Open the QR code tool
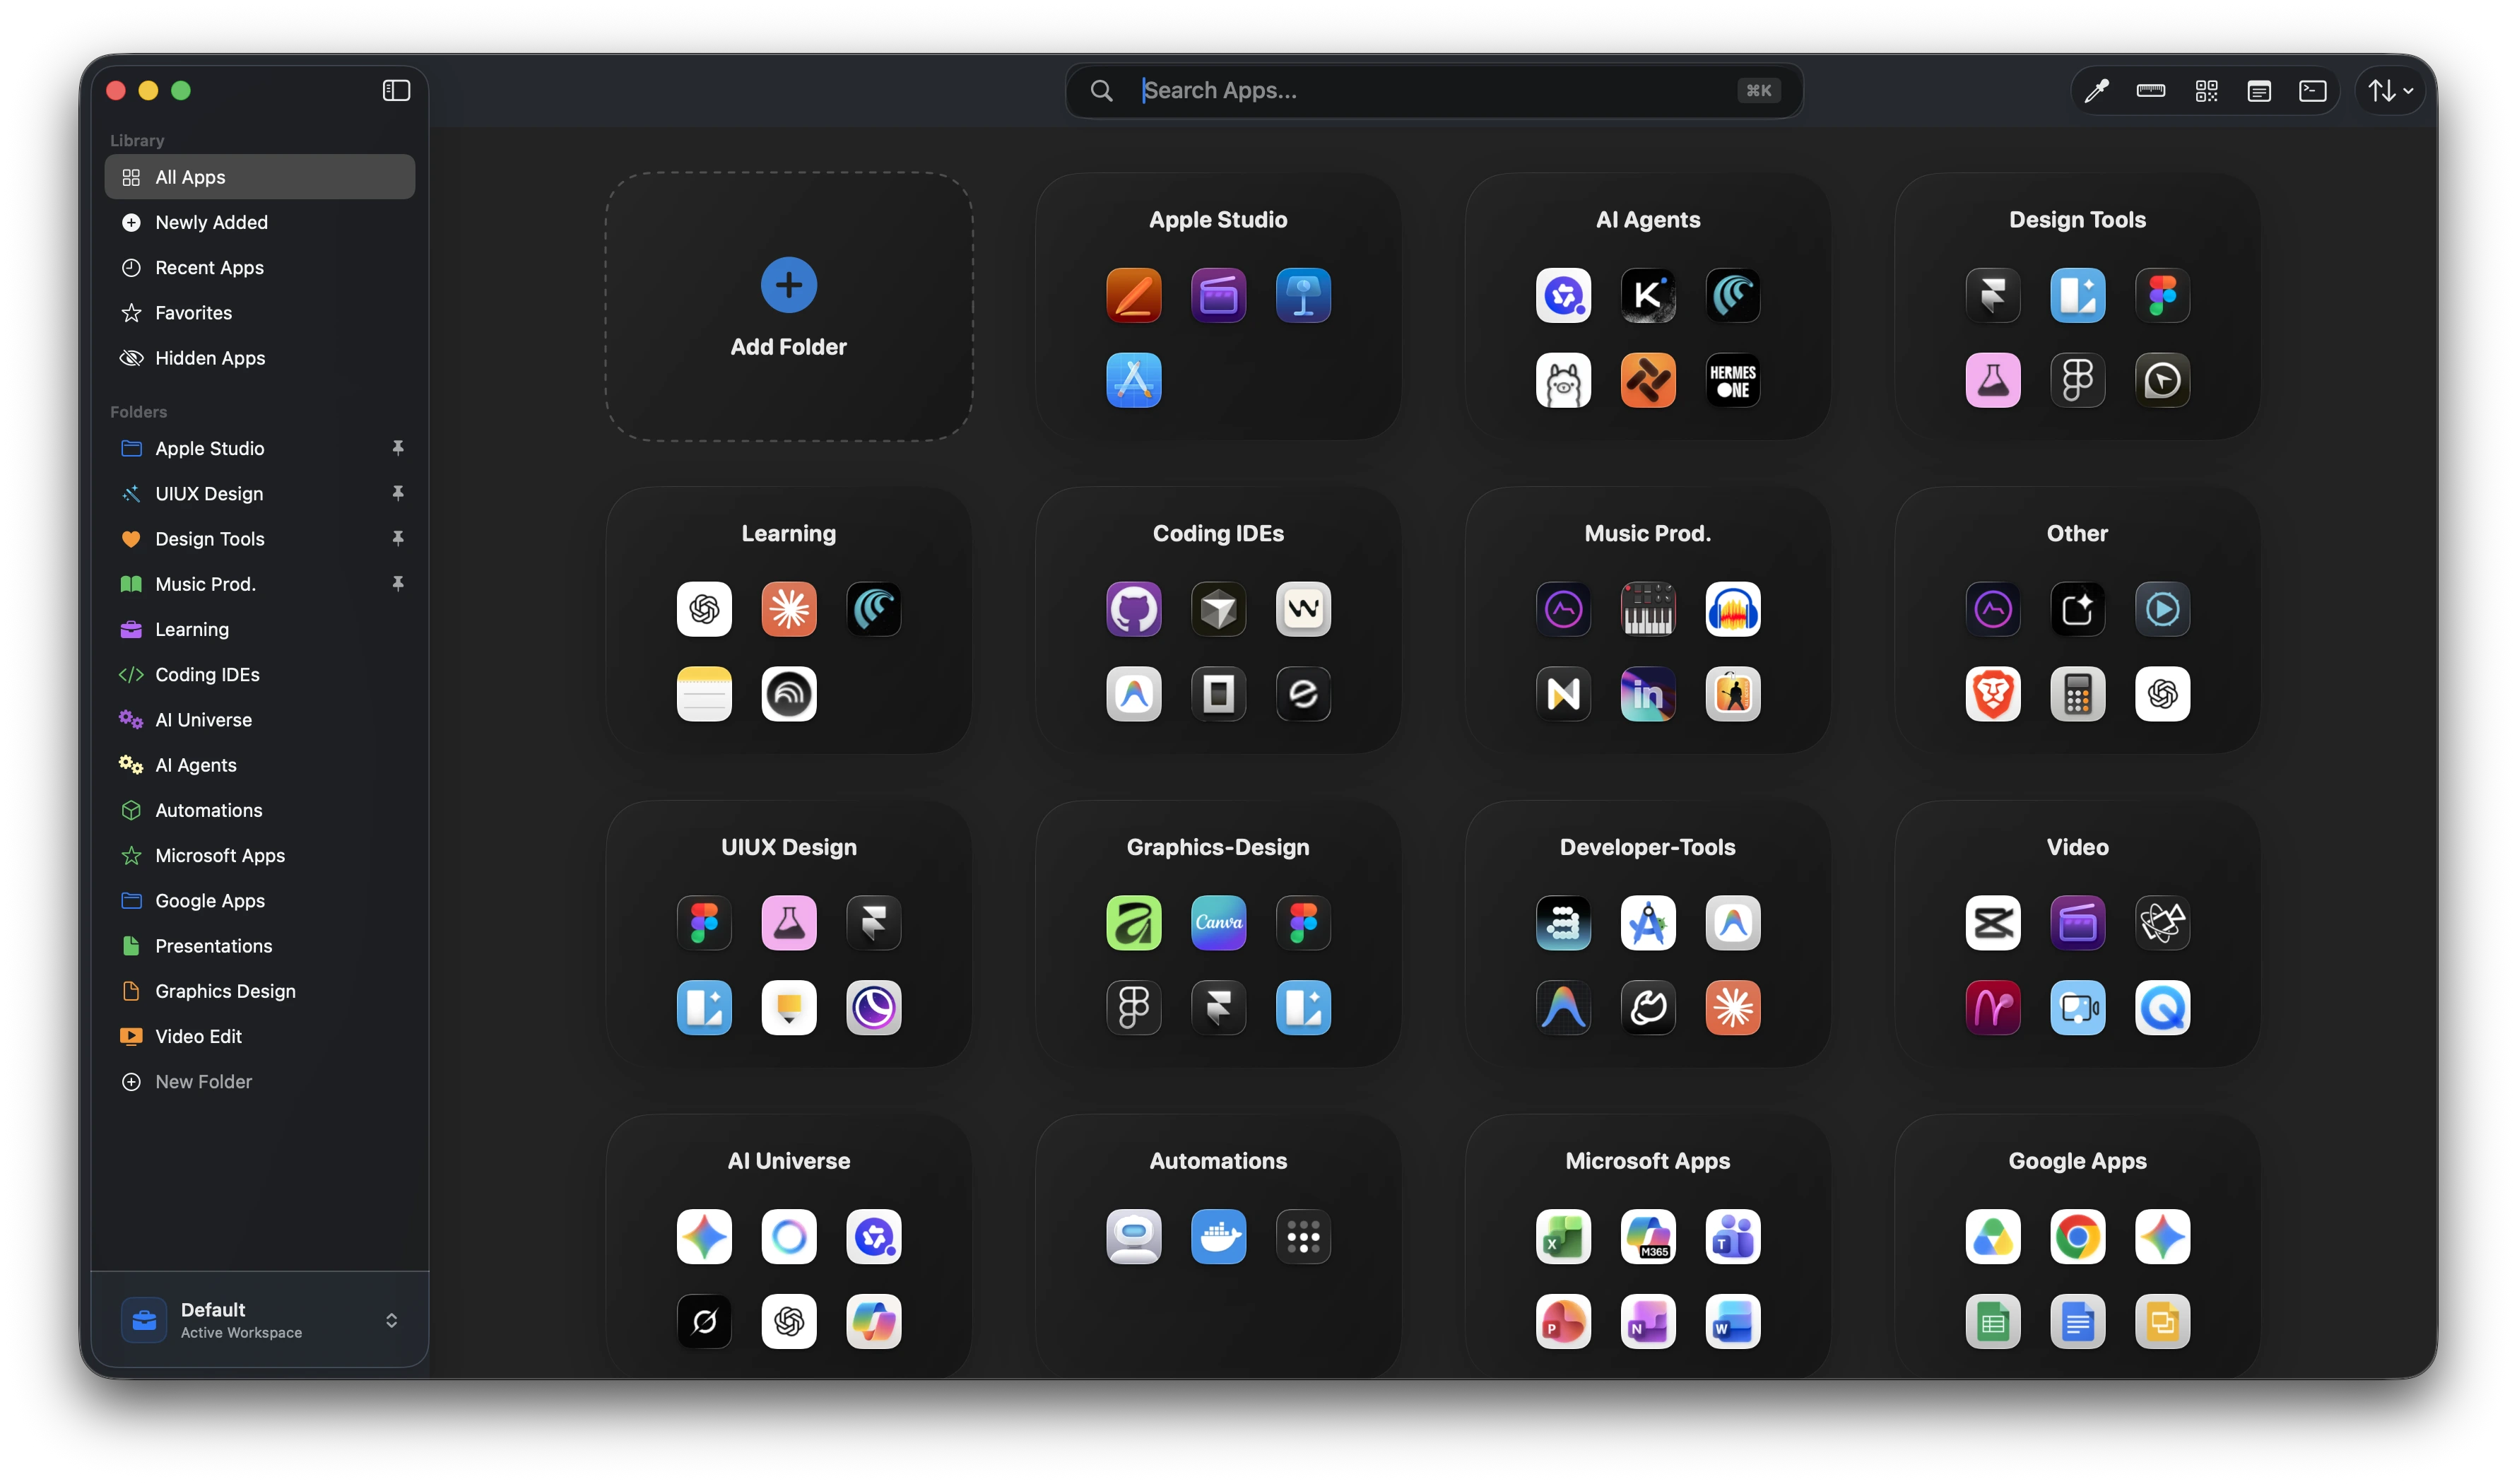 [2206, 91]
